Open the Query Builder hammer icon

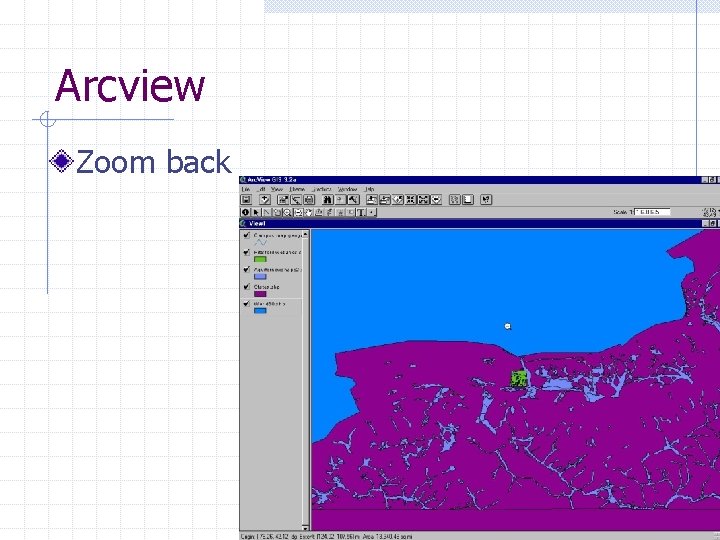[354, 199]
